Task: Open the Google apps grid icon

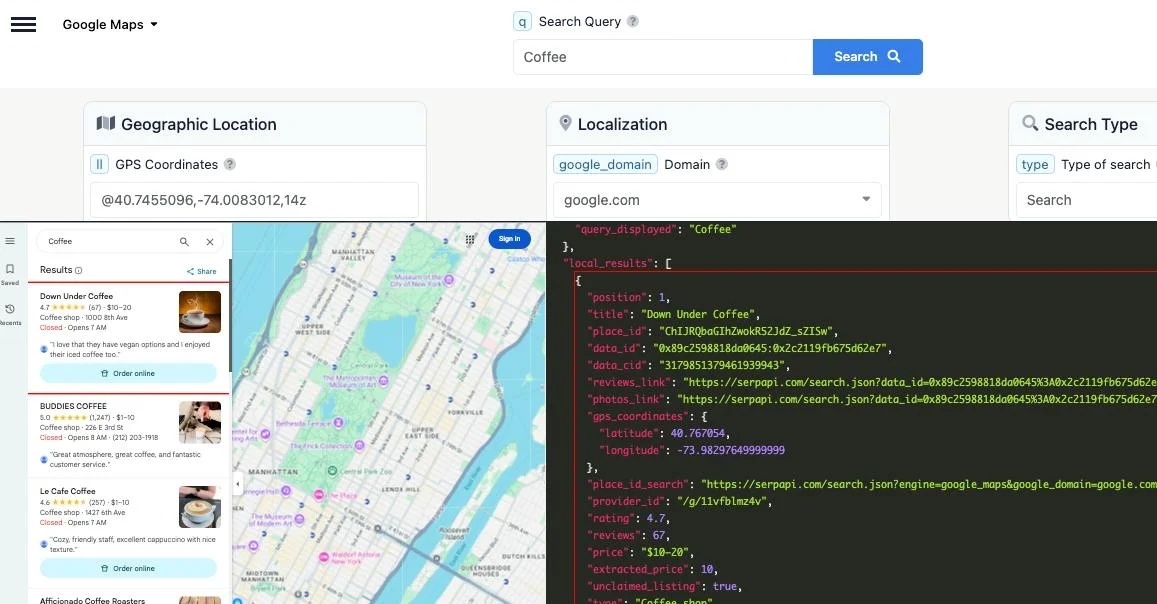Action: point(470,239)
